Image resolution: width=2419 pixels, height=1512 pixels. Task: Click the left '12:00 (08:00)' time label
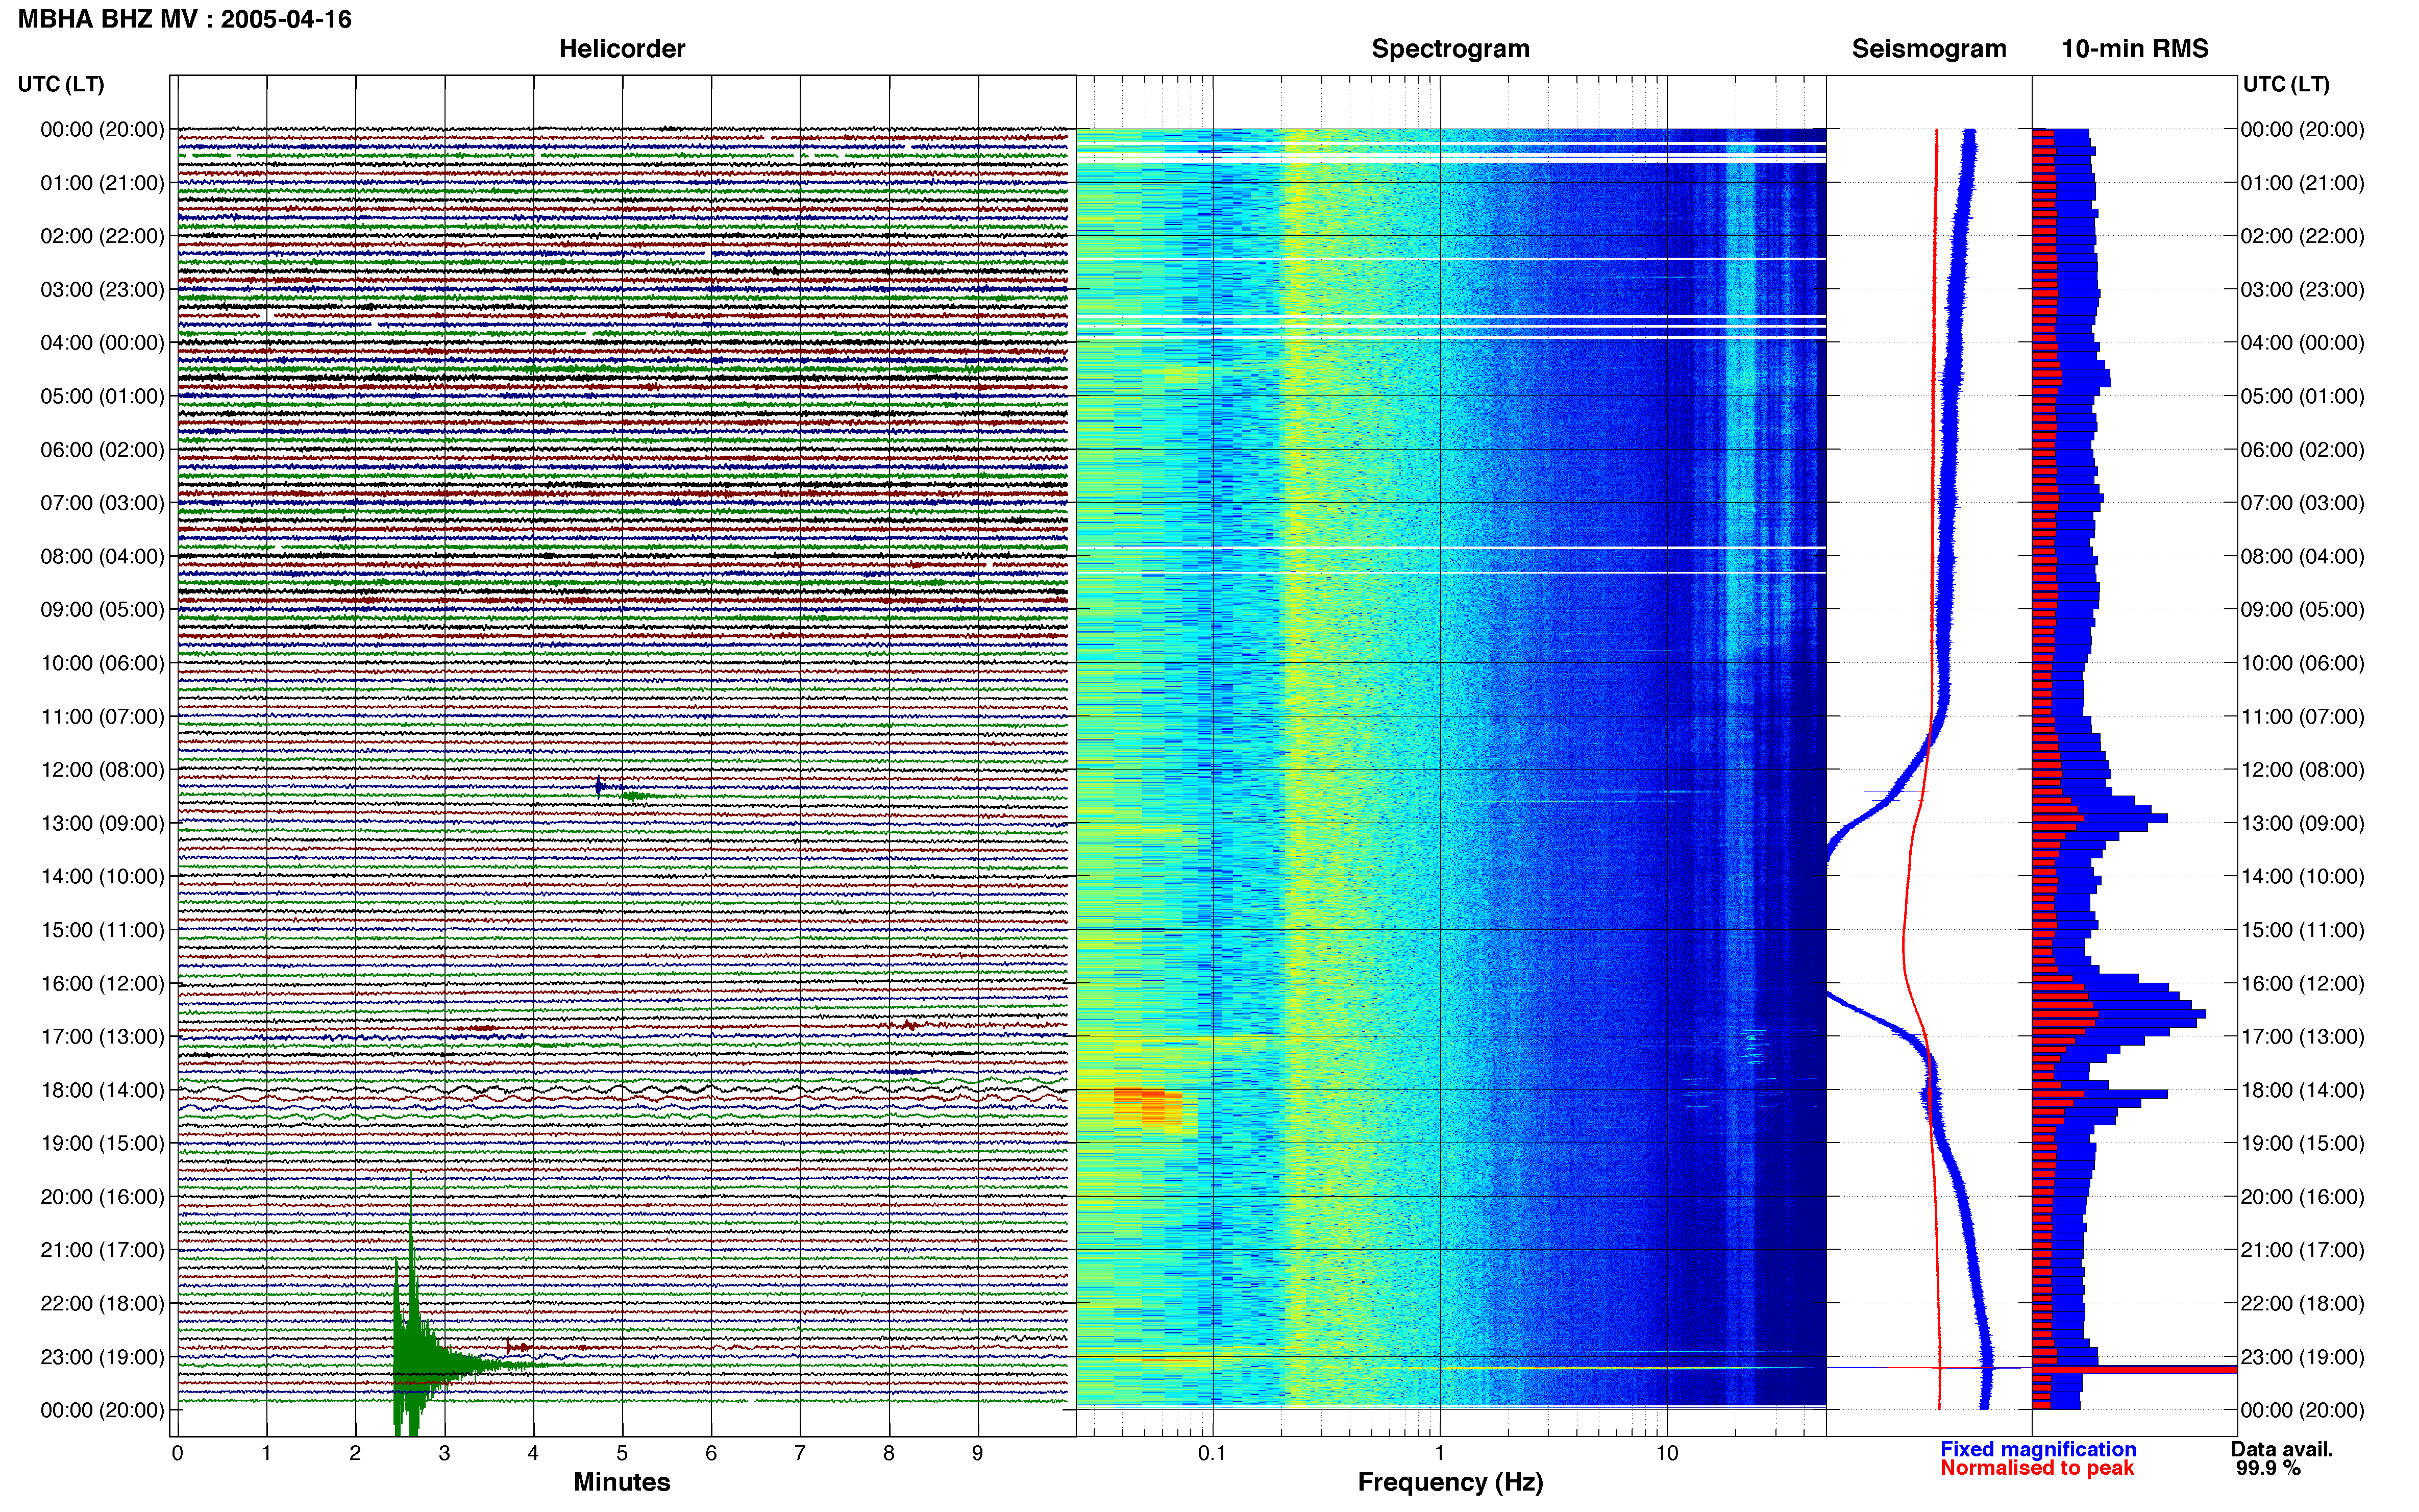(102, 769)
